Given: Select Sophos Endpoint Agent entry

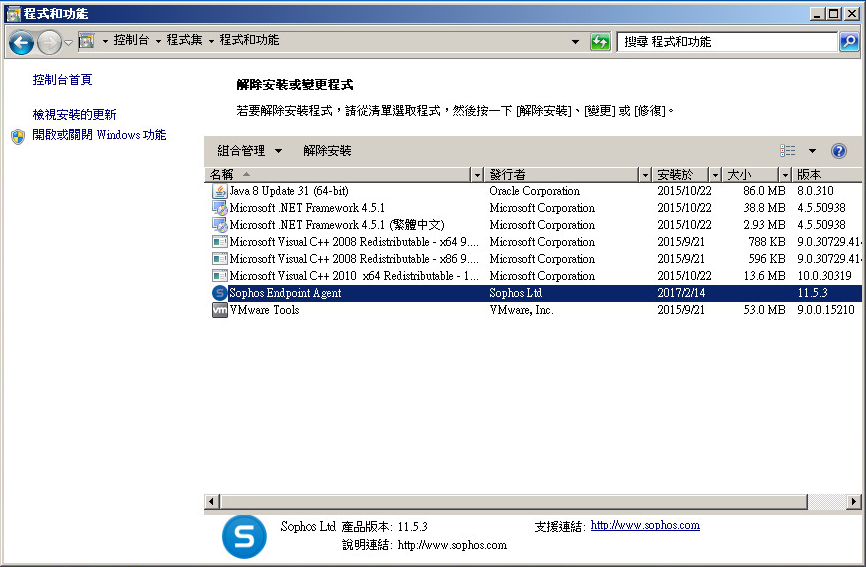Looking at the screenshot, I should tap(285, 293).
